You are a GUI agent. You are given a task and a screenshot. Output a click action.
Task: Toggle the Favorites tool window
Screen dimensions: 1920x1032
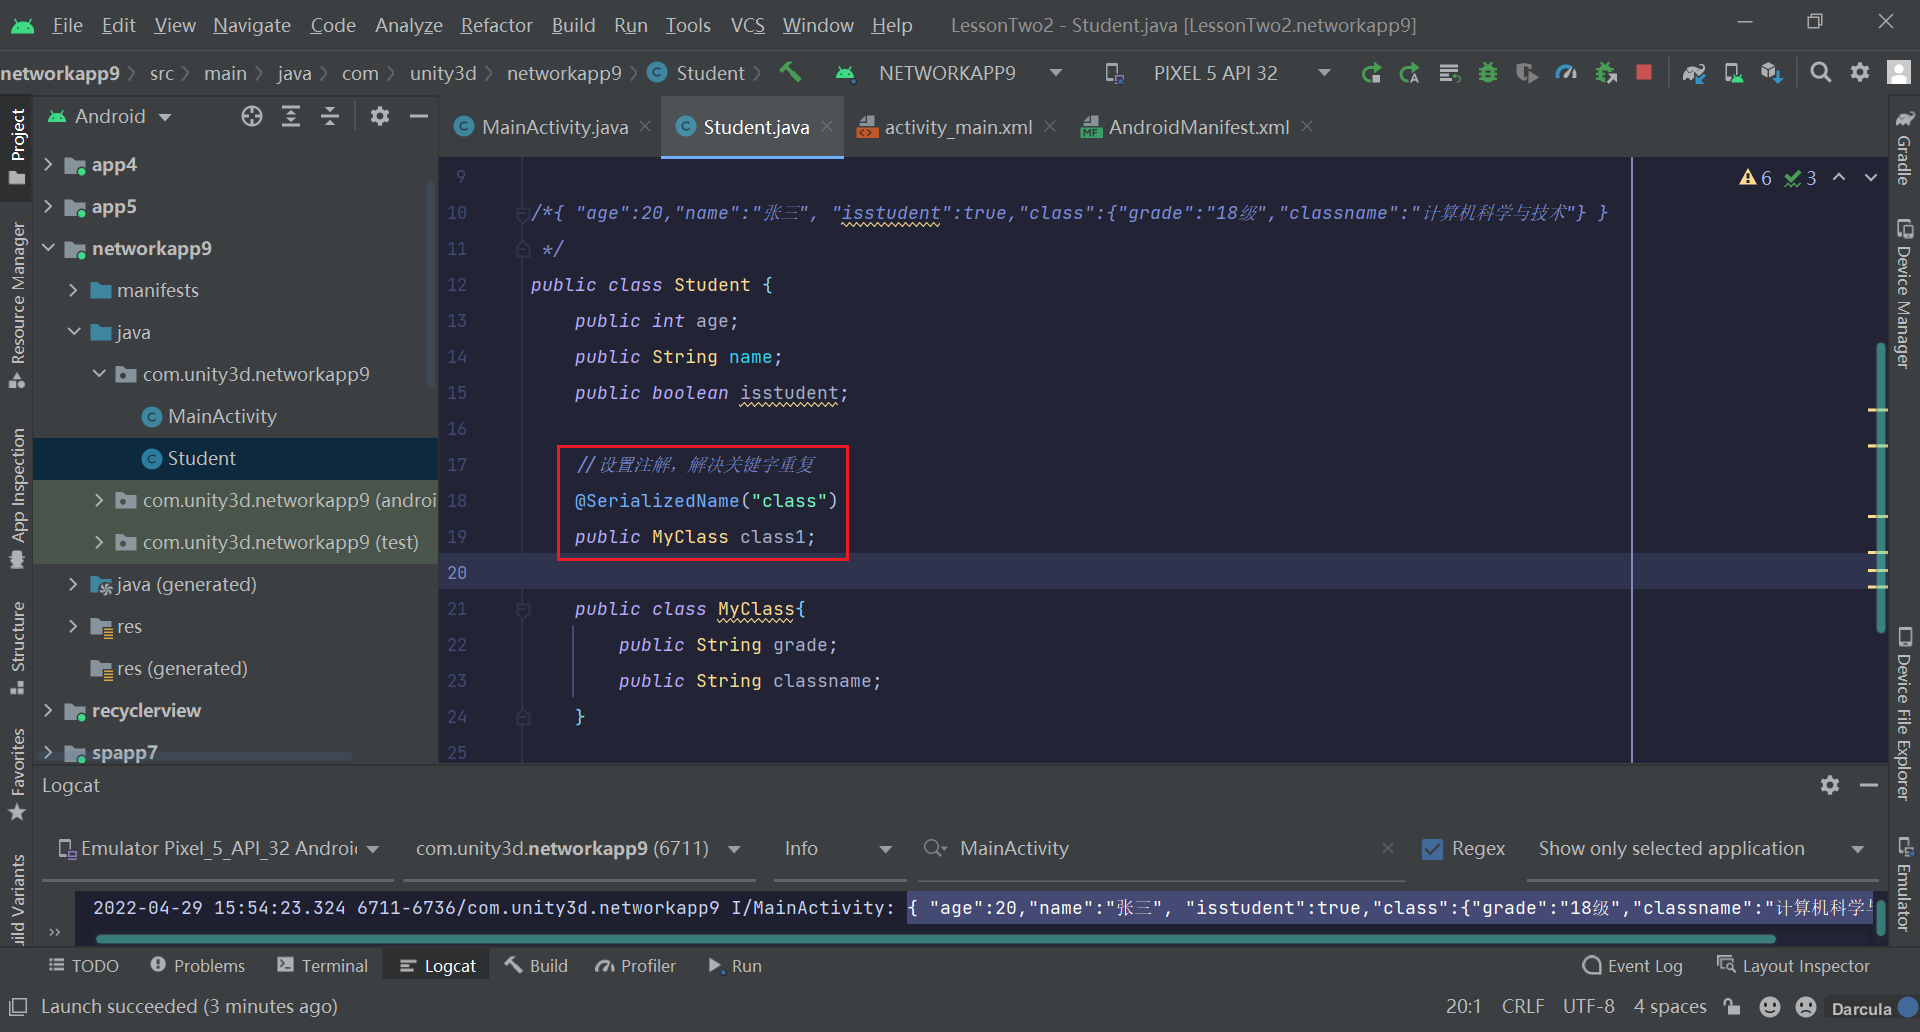pyautogui.click(x=17, y=775)
